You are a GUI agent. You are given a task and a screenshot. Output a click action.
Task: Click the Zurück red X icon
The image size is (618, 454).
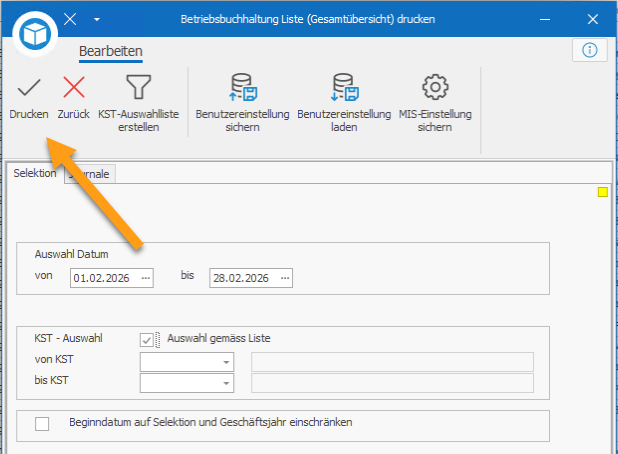point(74,89)
